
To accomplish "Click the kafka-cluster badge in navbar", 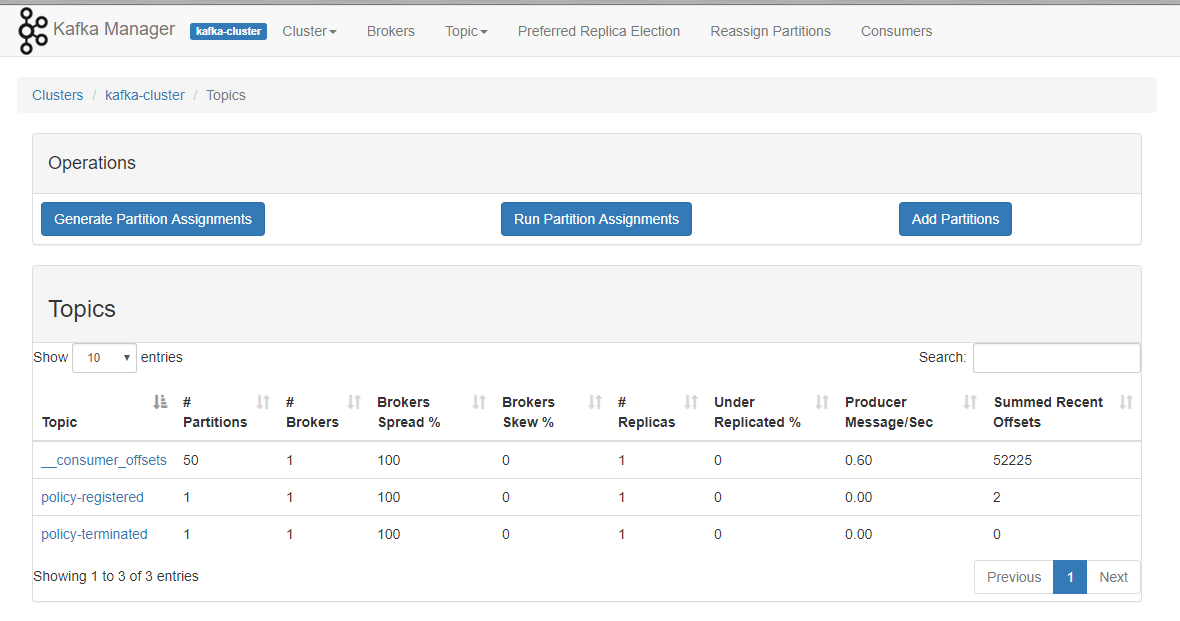I will pyautogui.click(x=228, y=31).
